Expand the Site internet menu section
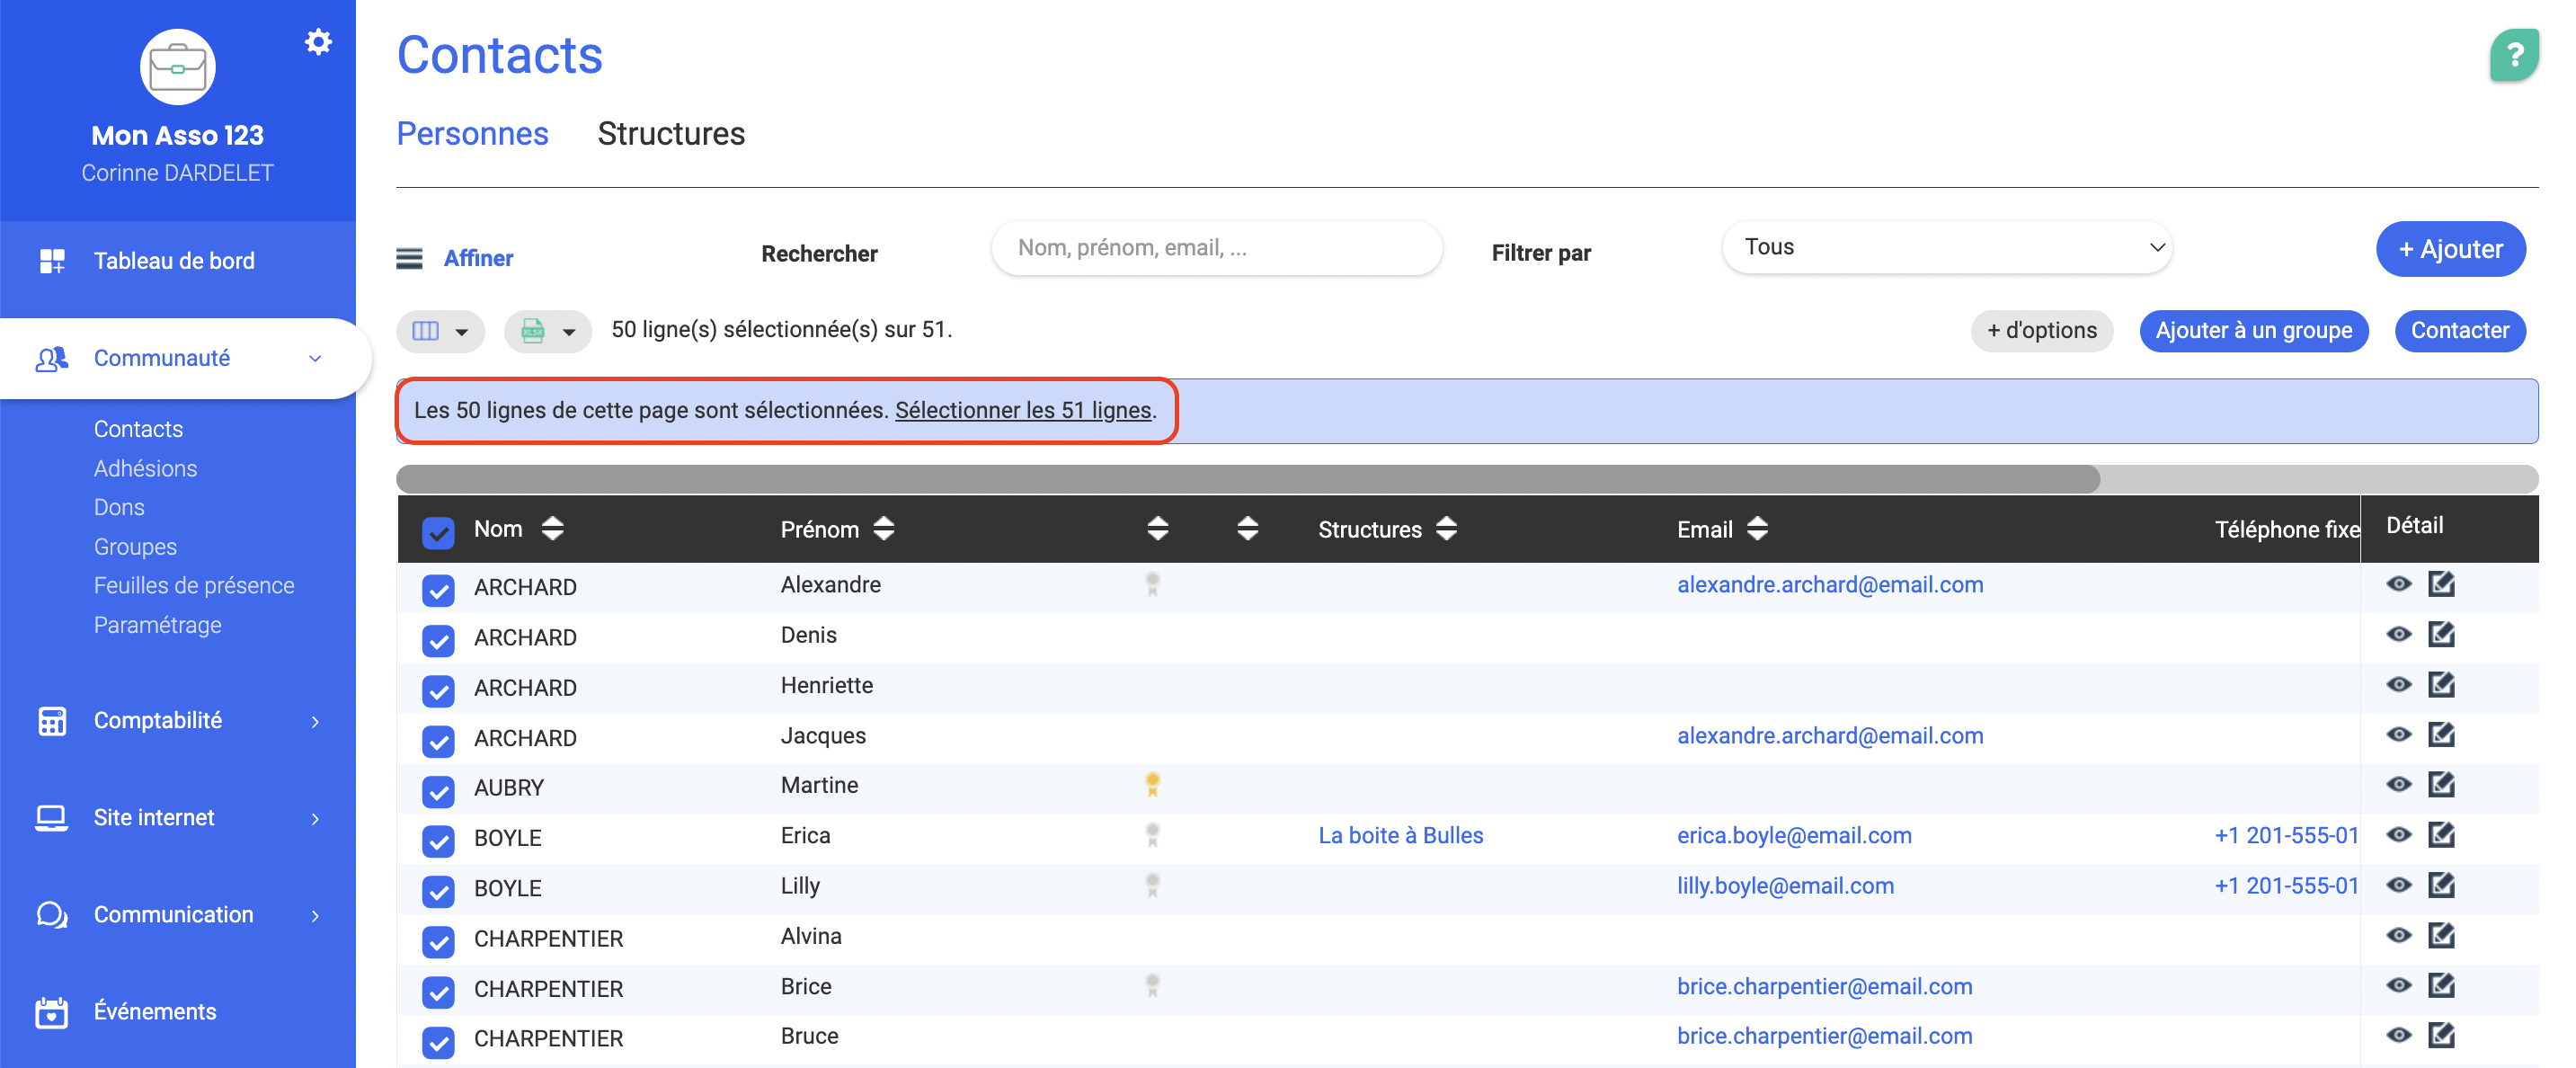This screenshot has width=2576, height=1068. point(315,818)
